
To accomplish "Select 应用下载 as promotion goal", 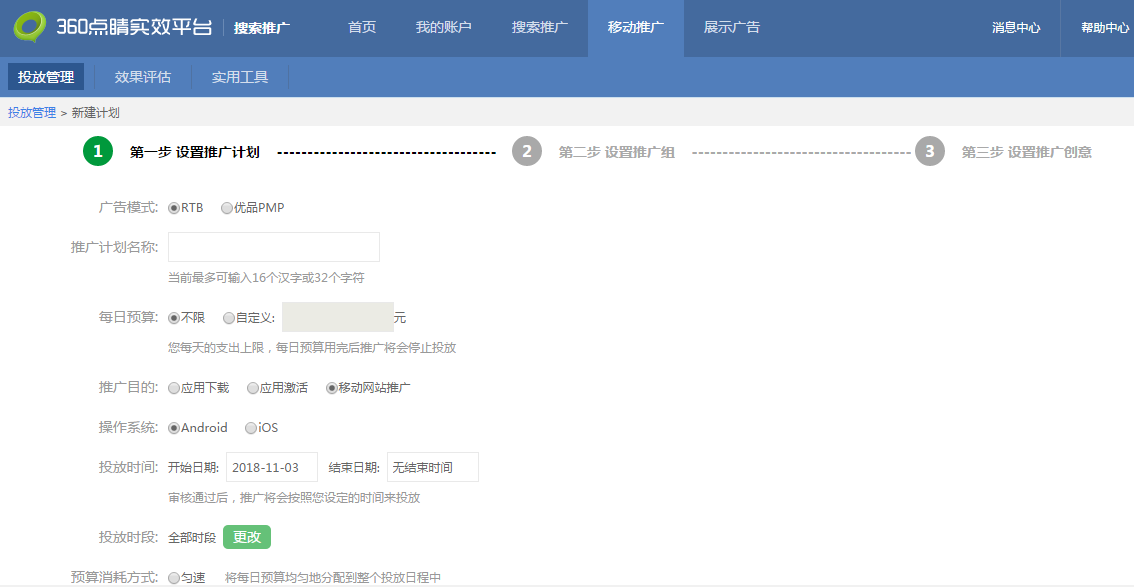I will tap(174, 388).
